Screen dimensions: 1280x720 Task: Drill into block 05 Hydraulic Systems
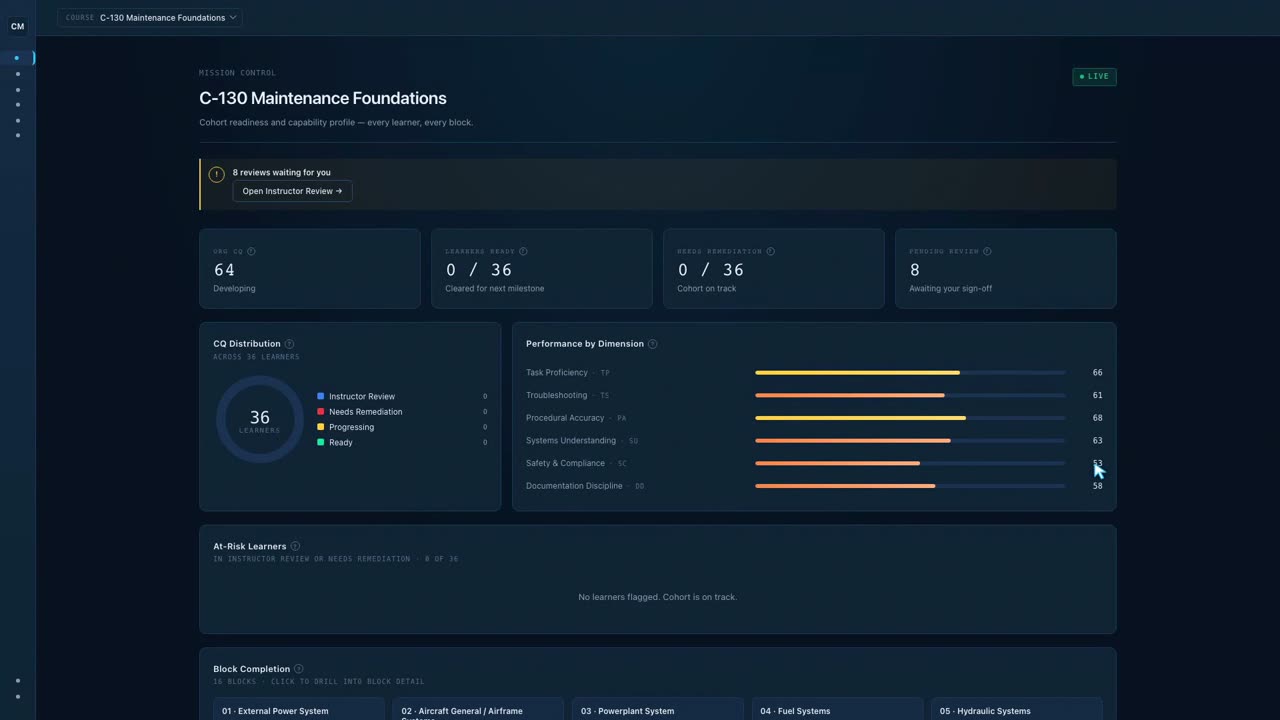pos(1016,710)
